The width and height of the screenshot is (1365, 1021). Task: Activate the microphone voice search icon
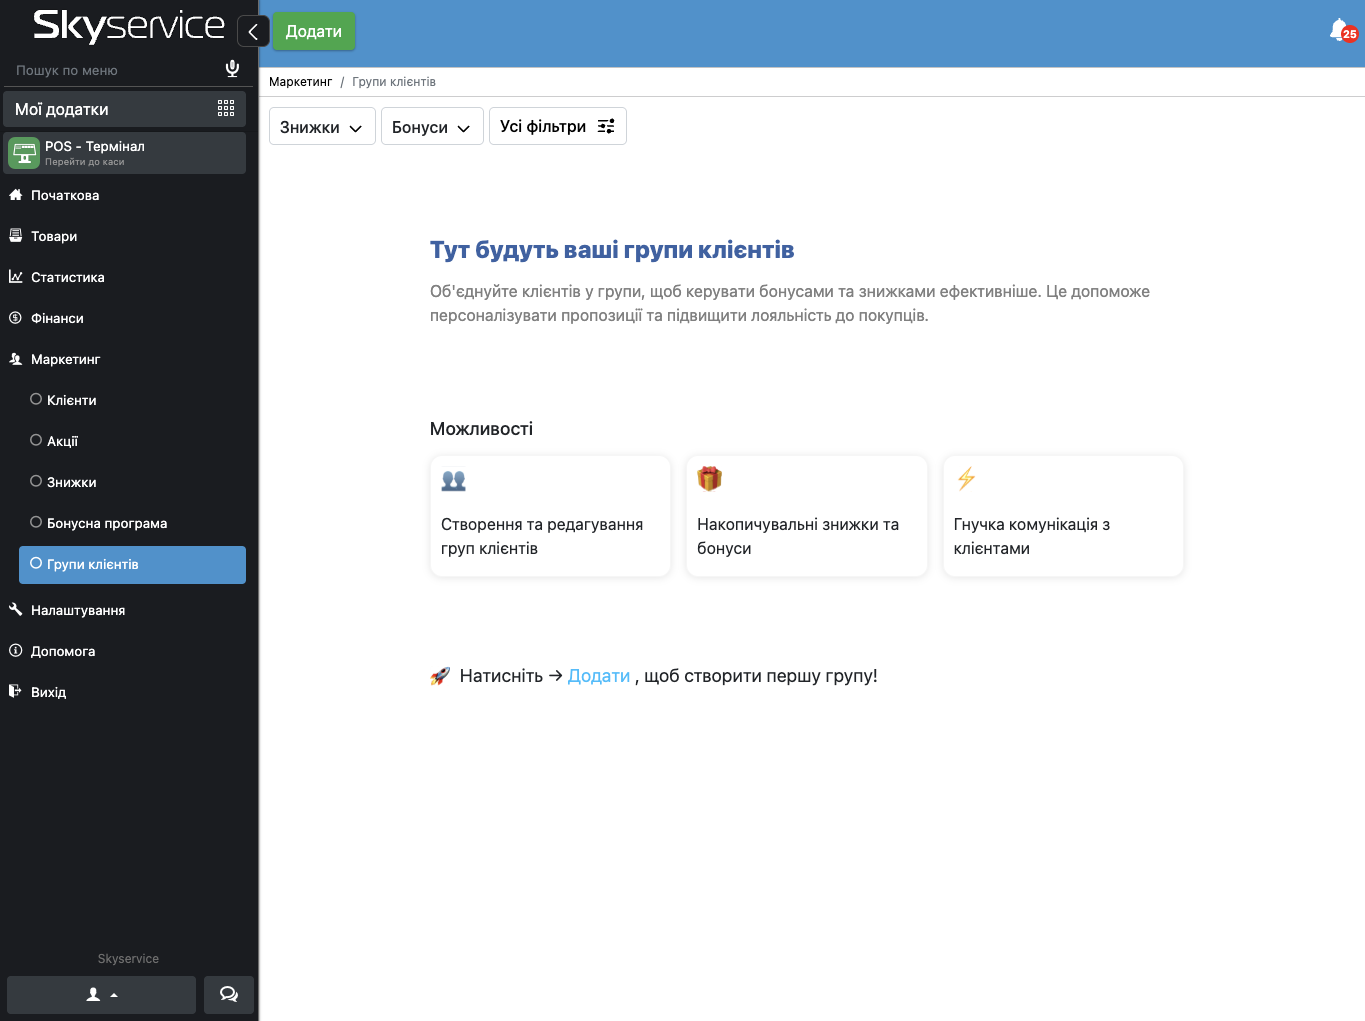pyautogui.click(x=232, y=69)
